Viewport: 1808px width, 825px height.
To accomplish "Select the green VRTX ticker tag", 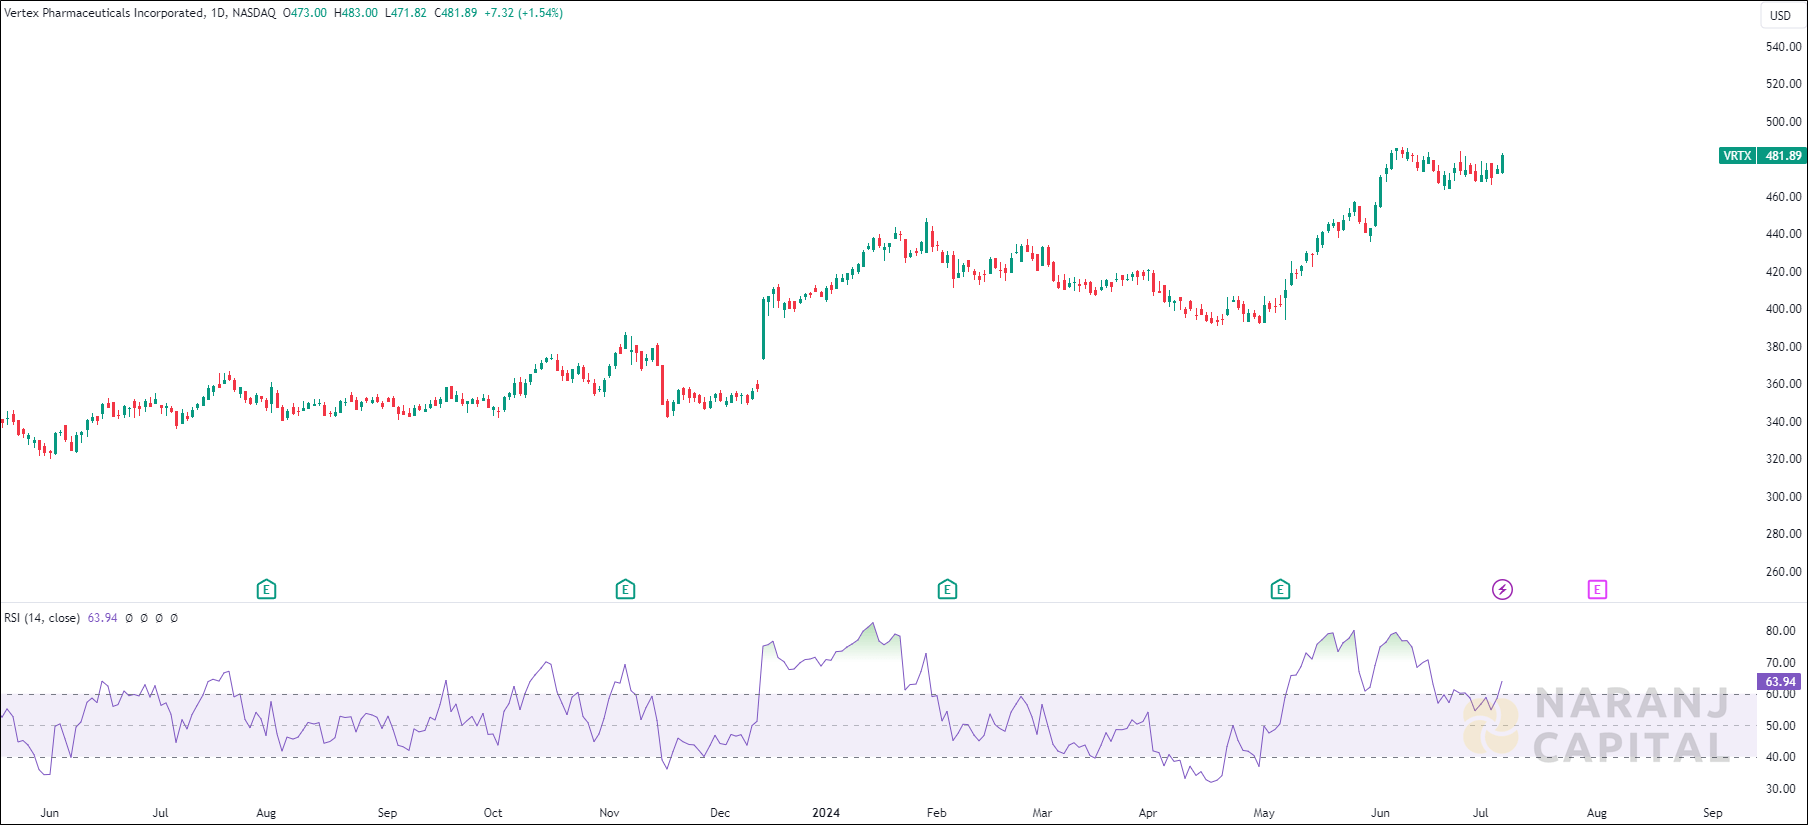I will coord(1737,156).
